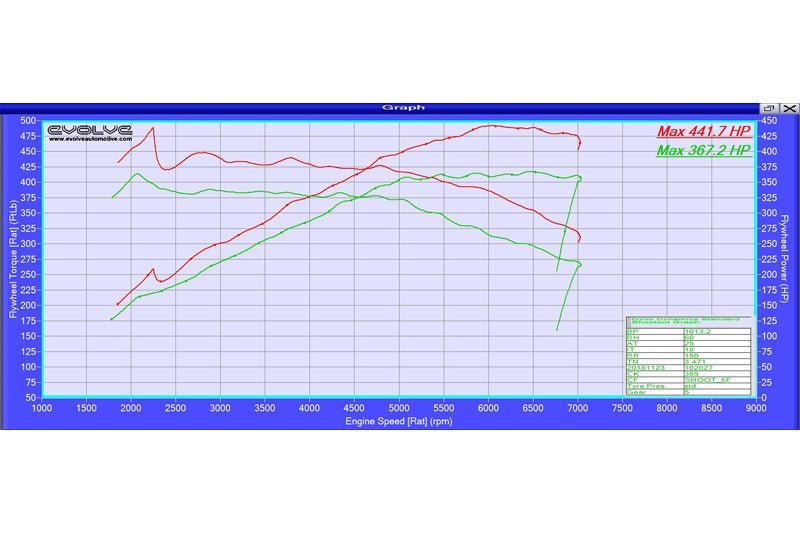800x533 pixels.
Task: Click the 9000 rpm tick on x-axis
Action: [756, 408]
